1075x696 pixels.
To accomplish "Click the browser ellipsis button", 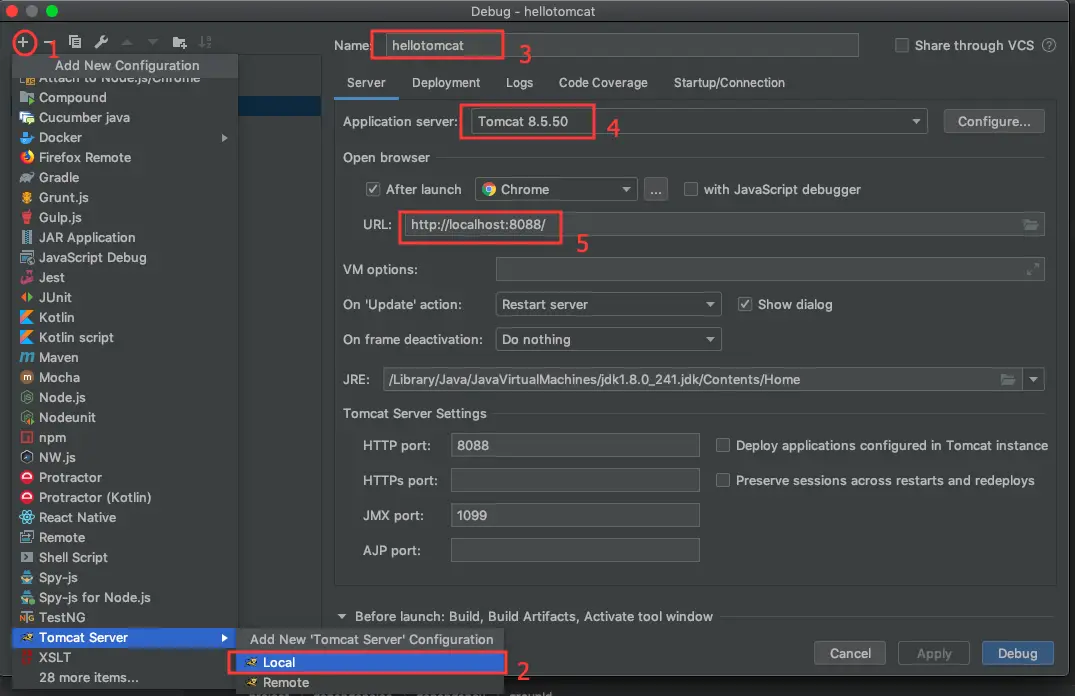I will point(655,189).
